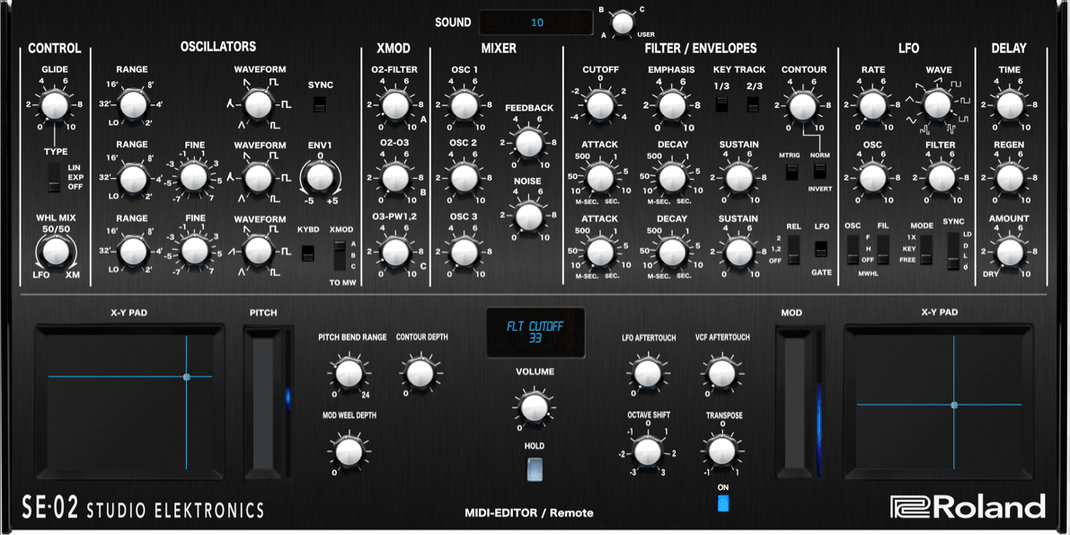
Task: Click the LFO FILTER depth knob
Action: click(940, 177)
